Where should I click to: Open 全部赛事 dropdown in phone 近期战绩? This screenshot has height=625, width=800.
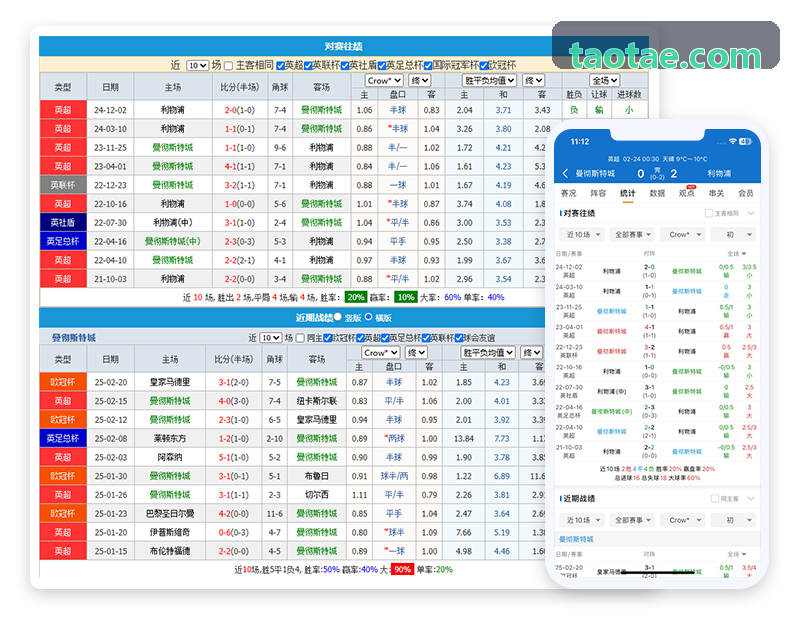[x=632, y=520]
